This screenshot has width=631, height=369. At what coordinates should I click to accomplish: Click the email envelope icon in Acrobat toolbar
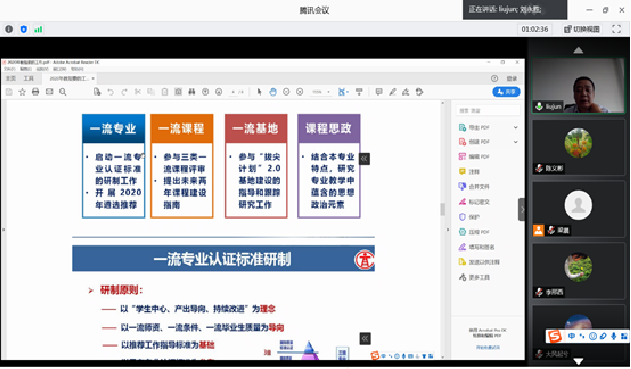coord(49,92)
